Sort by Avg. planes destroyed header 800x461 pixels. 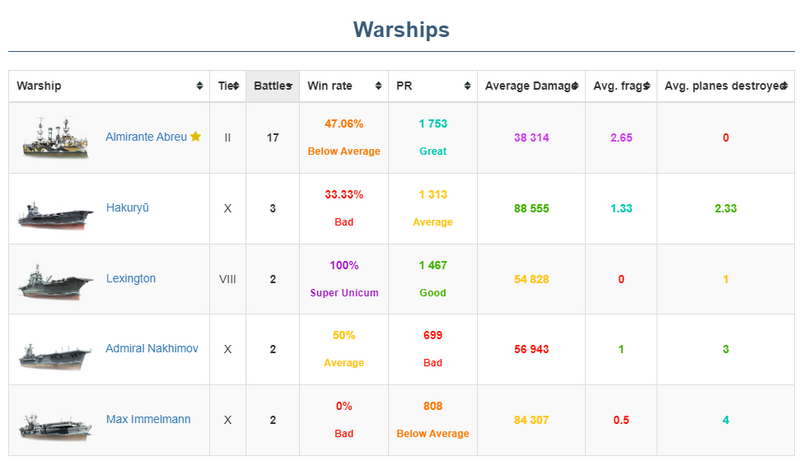pyautogui.click(x=725, y=86)
